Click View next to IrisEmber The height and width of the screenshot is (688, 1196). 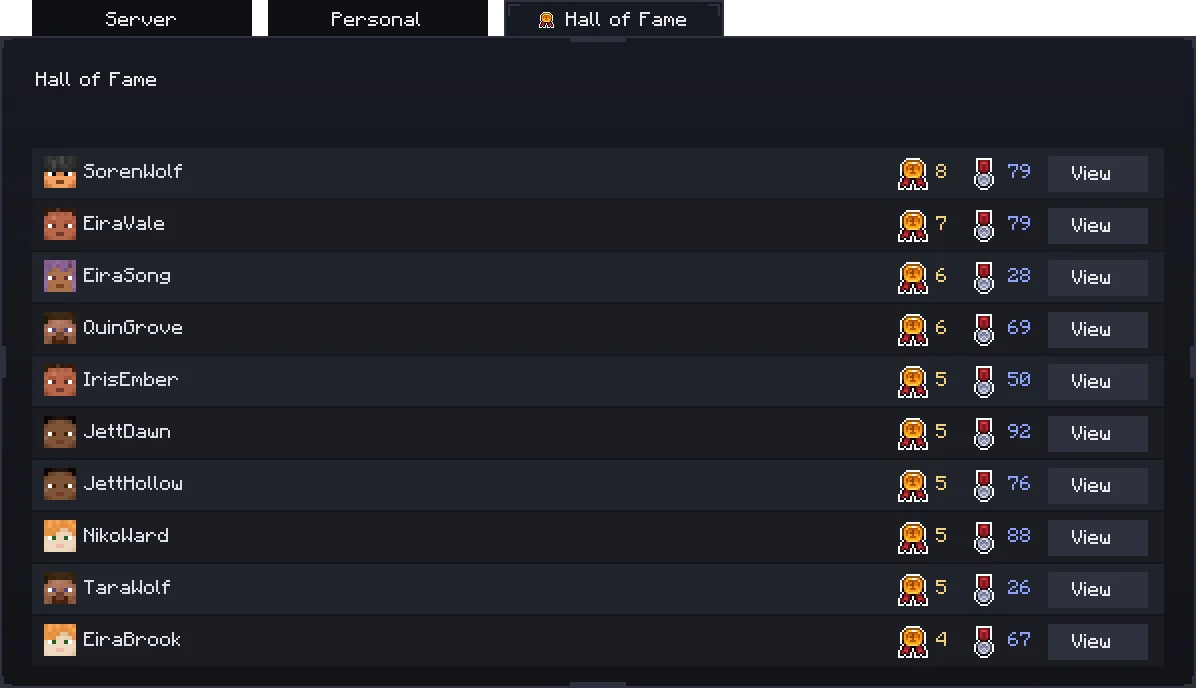pos(1097,381)
